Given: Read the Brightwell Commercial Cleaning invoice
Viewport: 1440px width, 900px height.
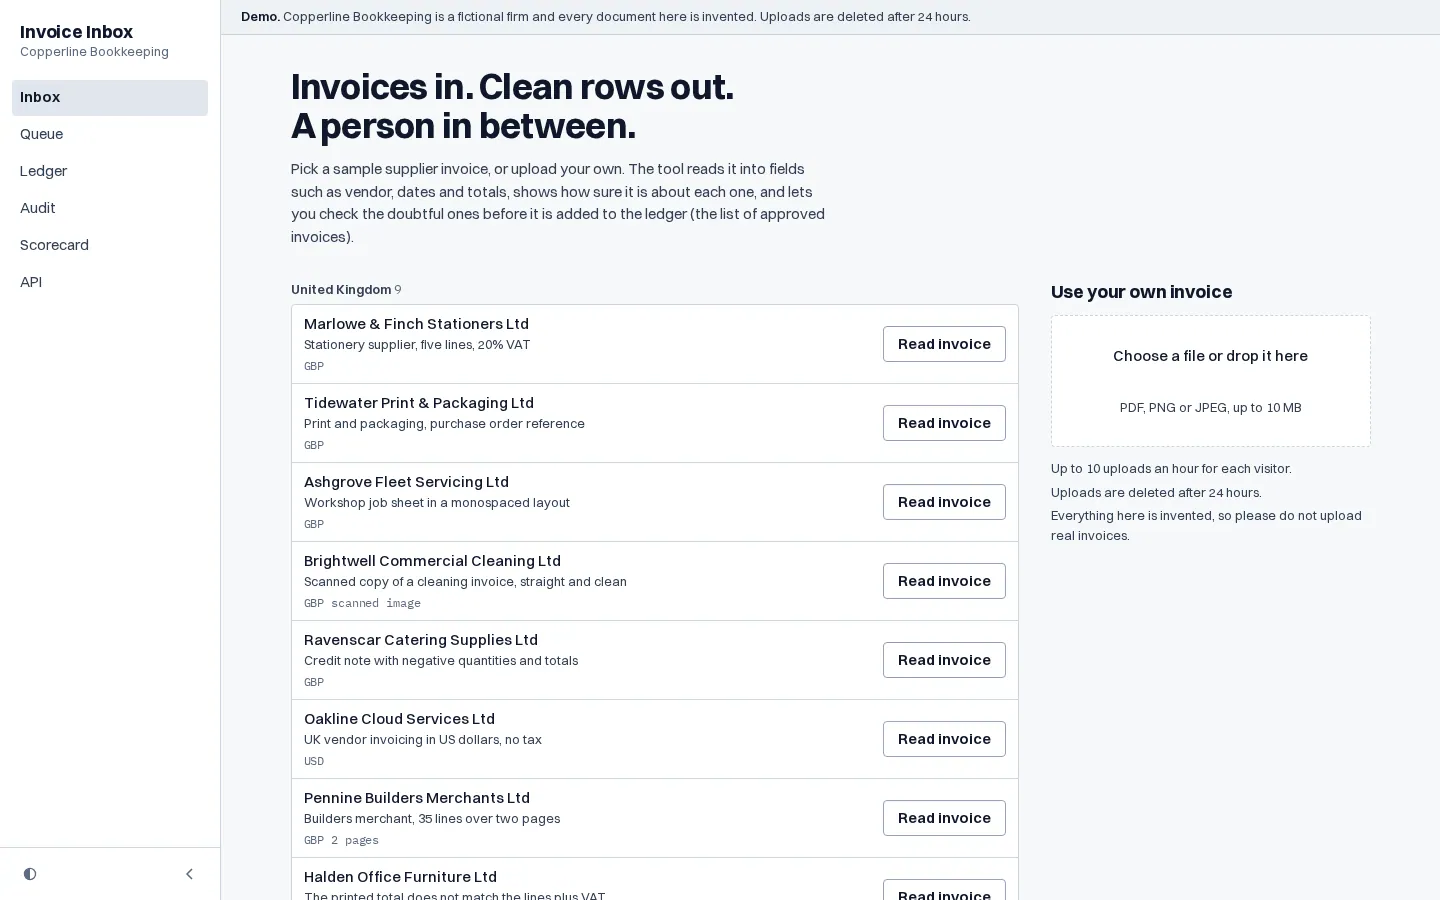Looking at the screenshot, I should click(x=944, y=581).
